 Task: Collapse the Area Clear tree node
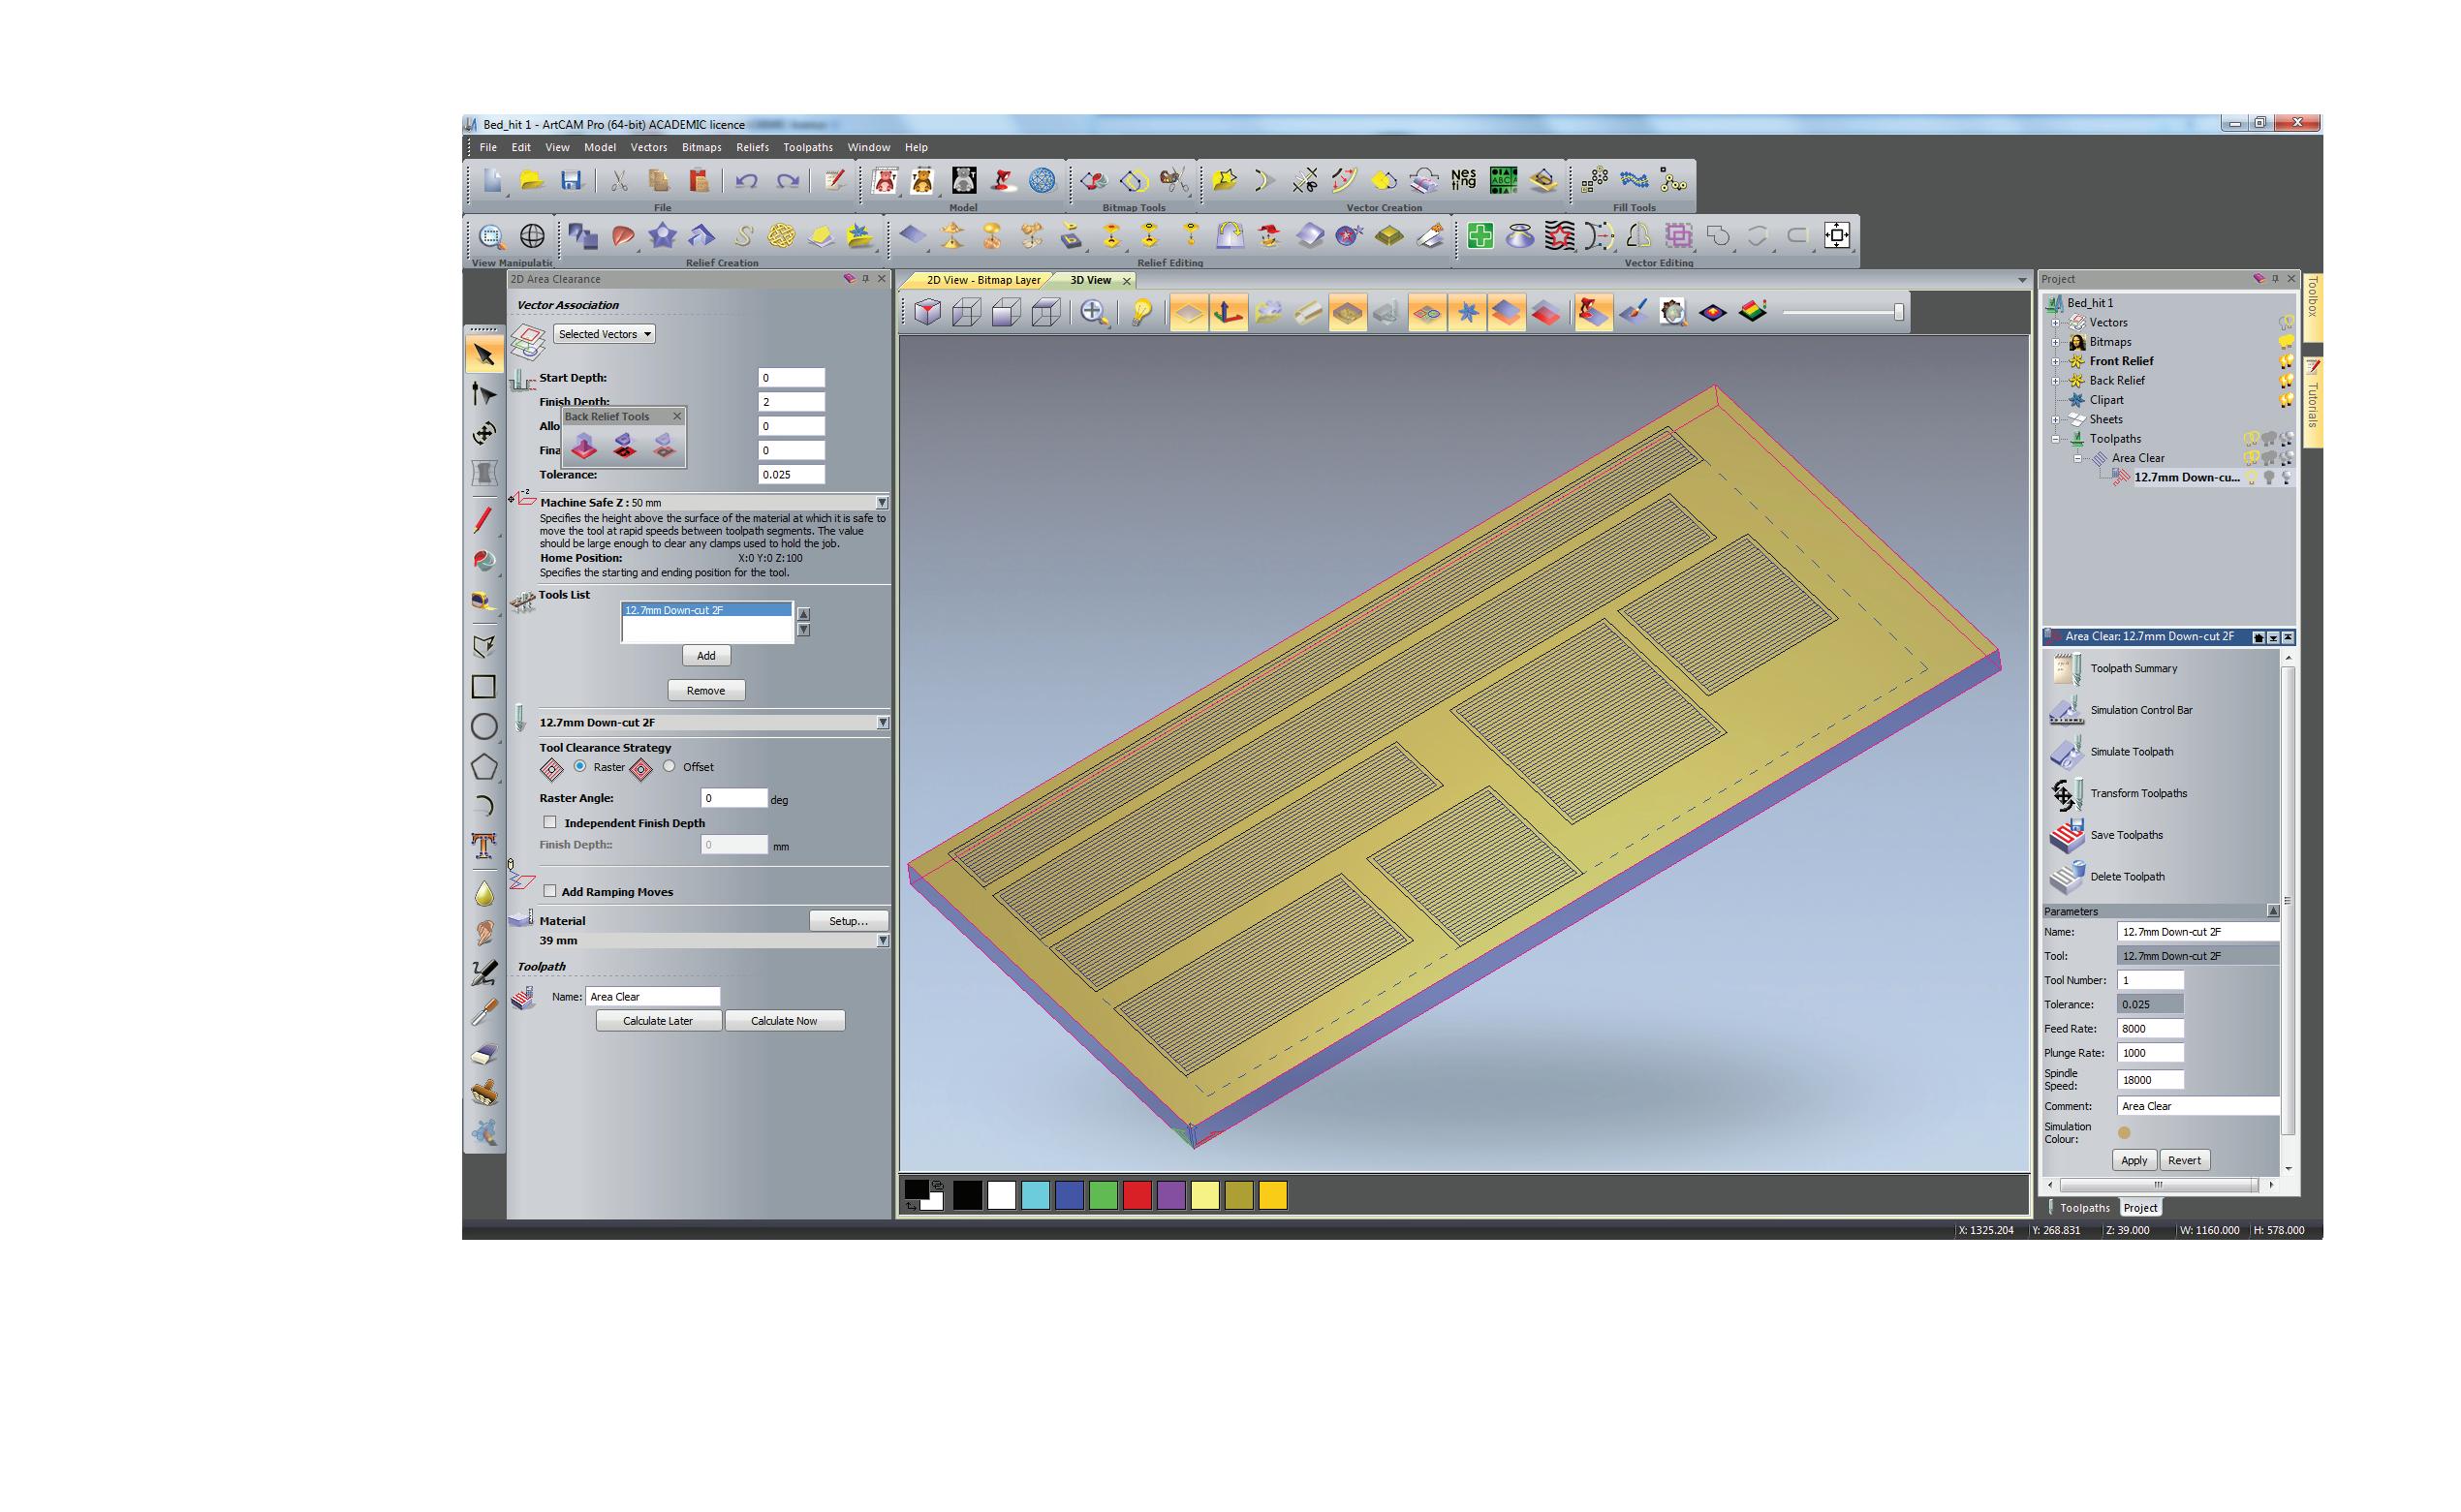tap(2077, 458)
